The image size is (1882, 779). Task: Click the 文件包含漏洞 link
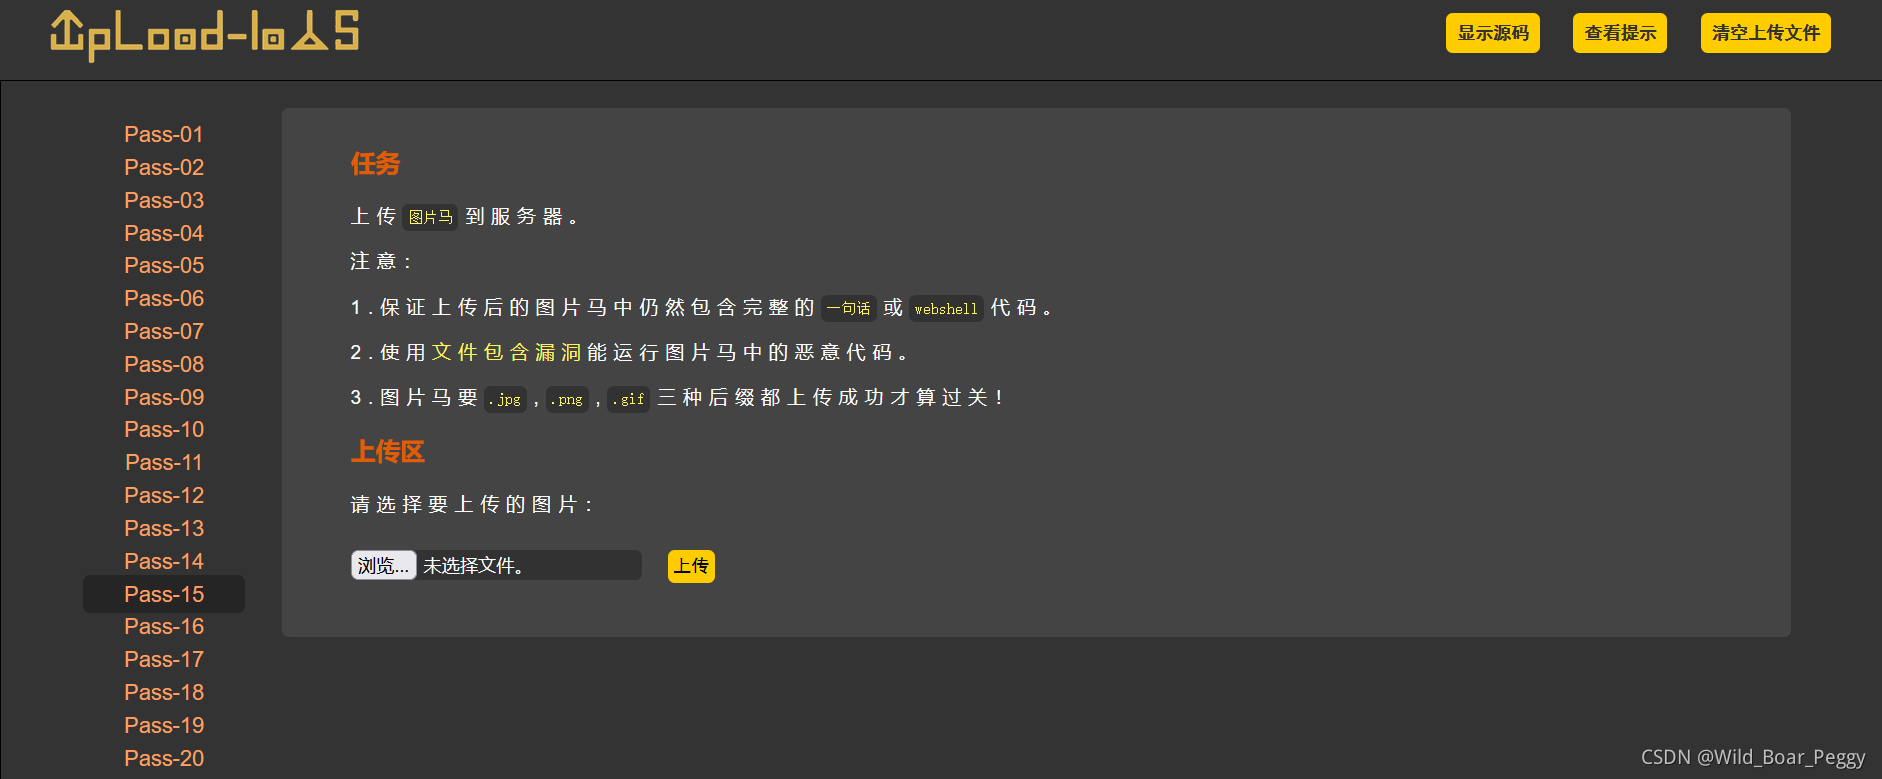coord(506,352)
